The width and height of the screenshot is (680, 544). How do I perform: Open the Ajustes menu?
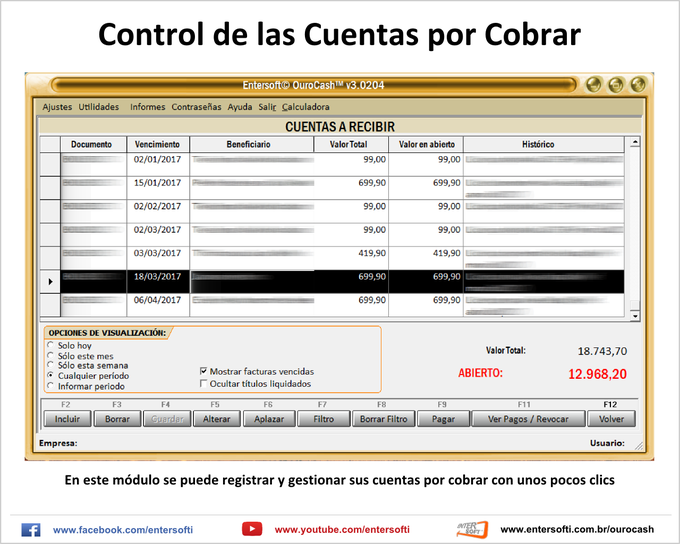click(x=57, y=107)
